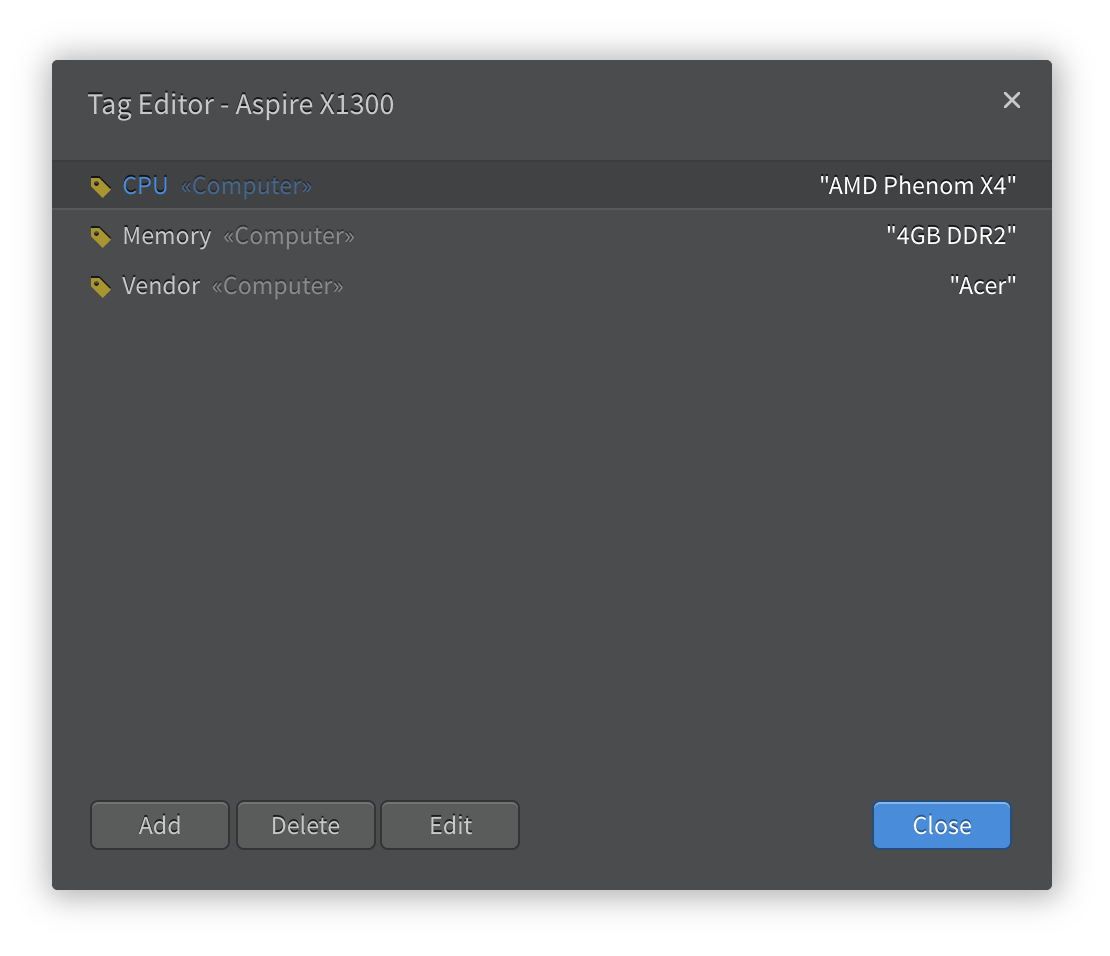The width and height of the screenshot is (1110, 956).
Task: Select the CPU tag name
Action: point(145,186)
